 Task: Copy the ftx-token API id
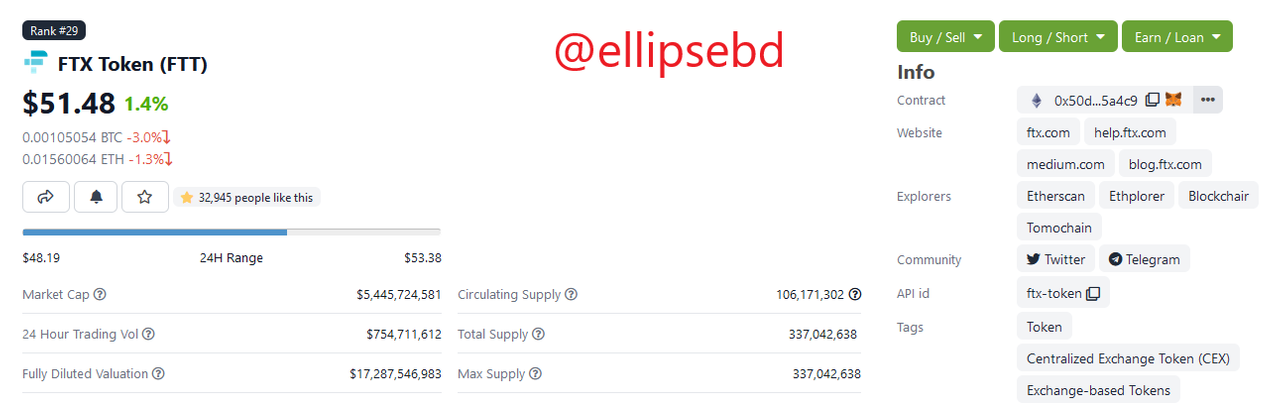click(x=1093, y=294)
